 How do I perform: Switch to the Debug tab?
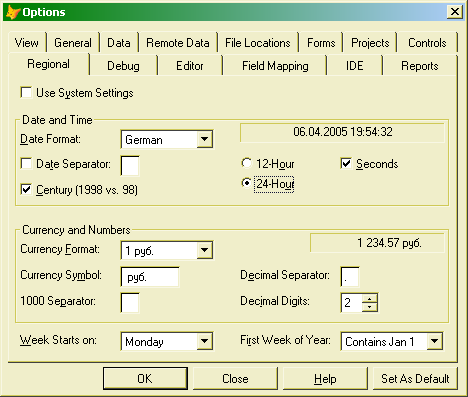tap(123, 66)
